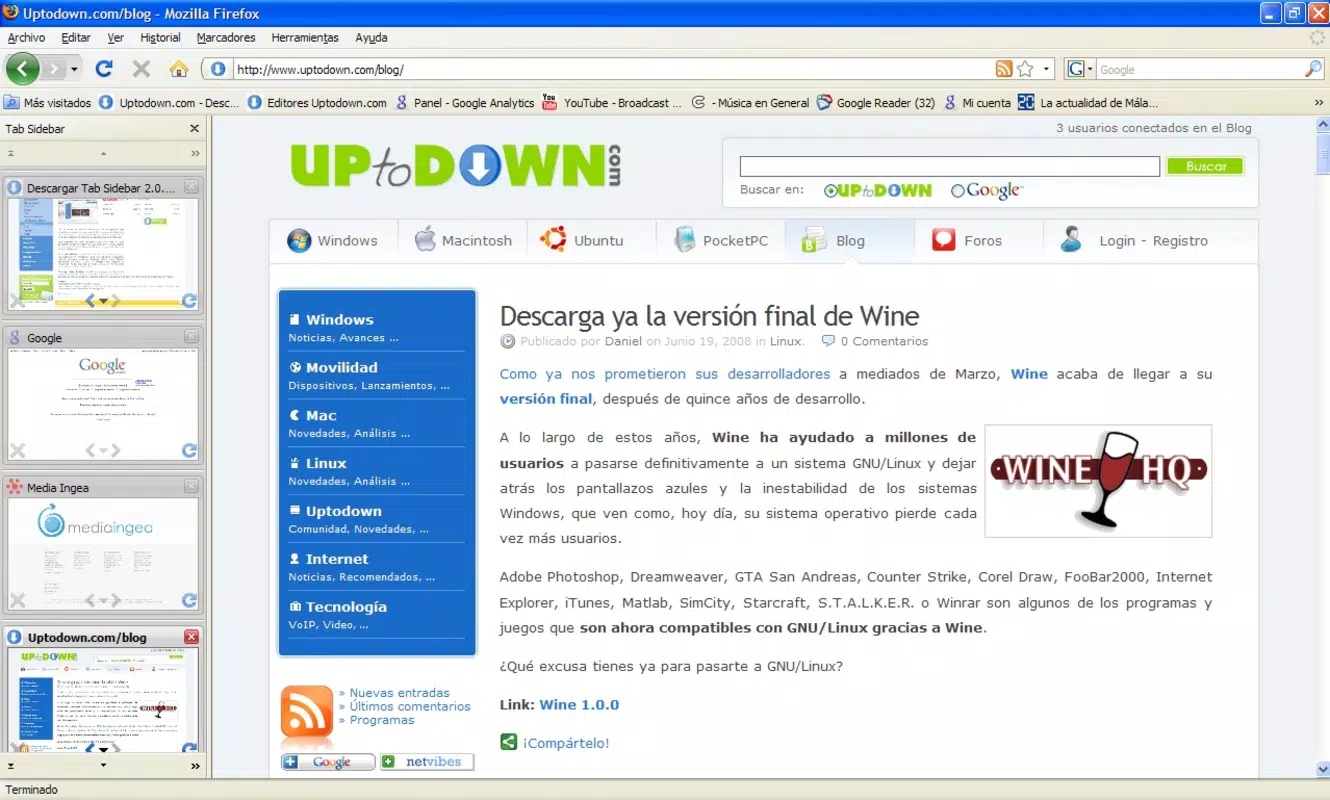Open the 0 Comentarios link

pyautogui.click(x=884, y=341)
